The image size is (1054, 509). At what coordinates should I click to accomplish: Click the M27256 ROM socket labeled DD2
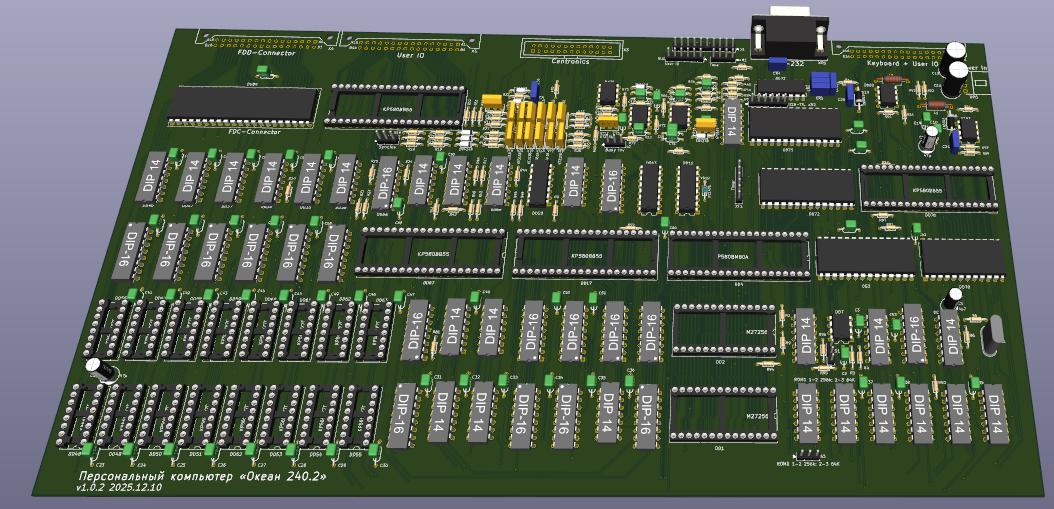point(725,330)
